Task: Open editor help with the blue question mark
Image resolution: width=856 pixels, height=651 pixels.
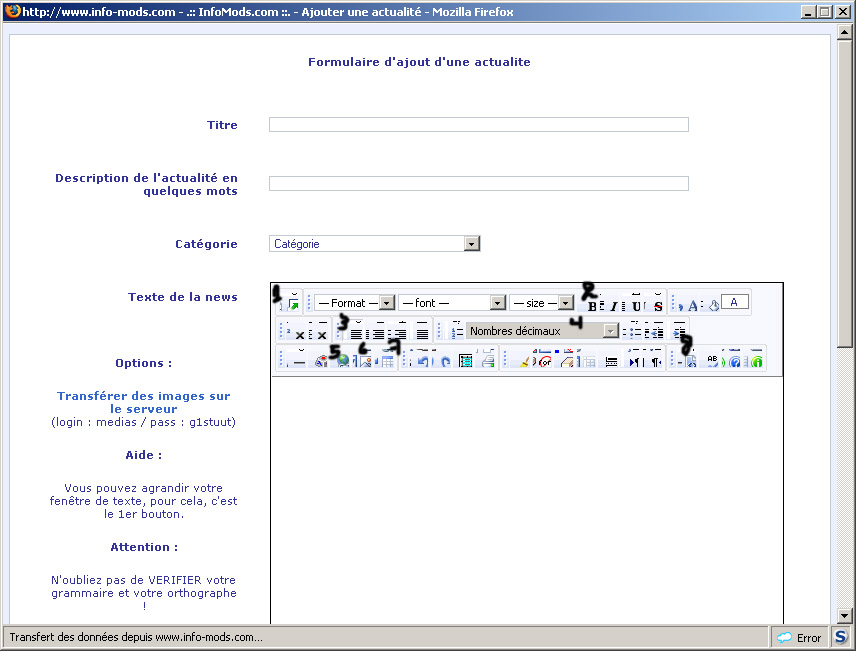Action: (x=735, y=361)
